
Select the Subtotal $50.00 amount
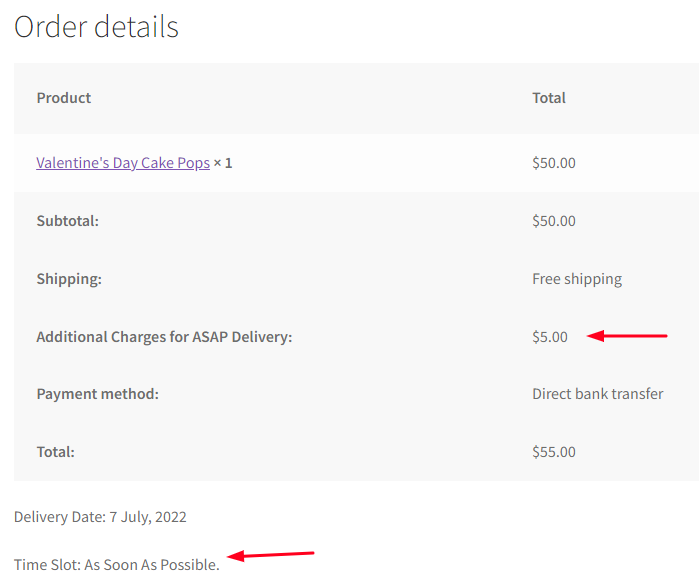pos(554,221)
